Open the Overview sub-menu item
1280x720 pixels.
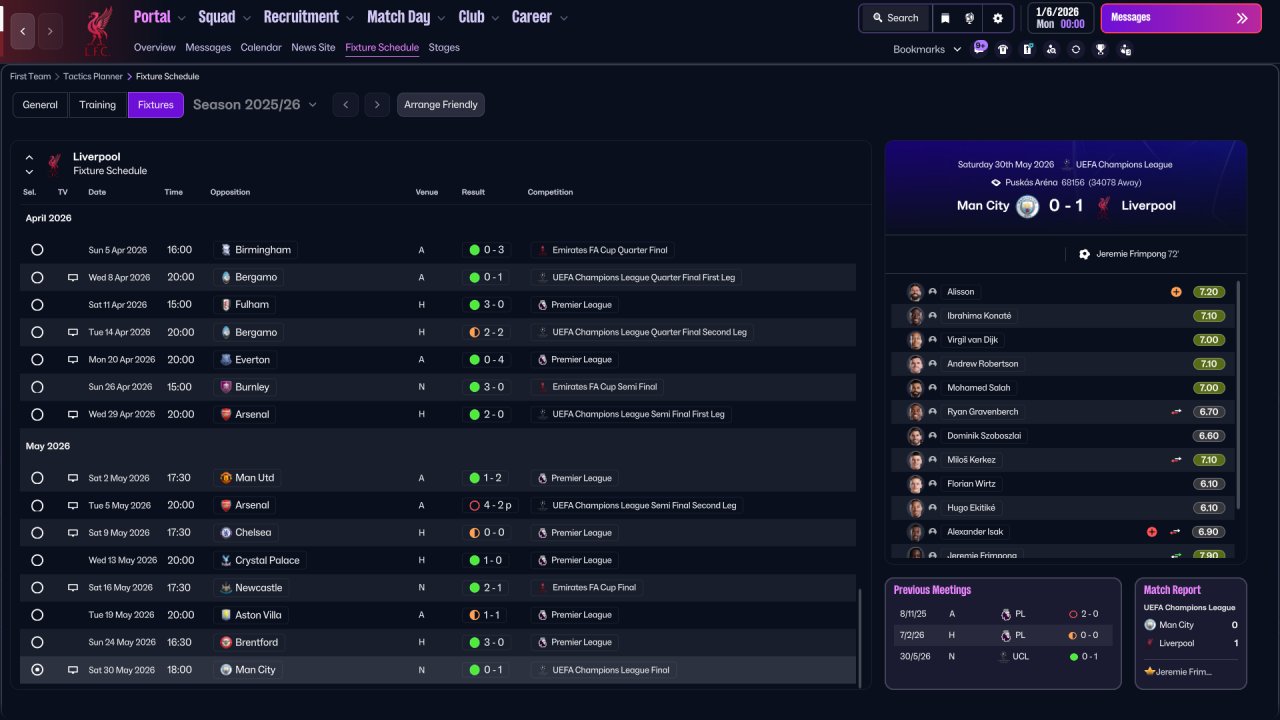(x=155, y=48)
